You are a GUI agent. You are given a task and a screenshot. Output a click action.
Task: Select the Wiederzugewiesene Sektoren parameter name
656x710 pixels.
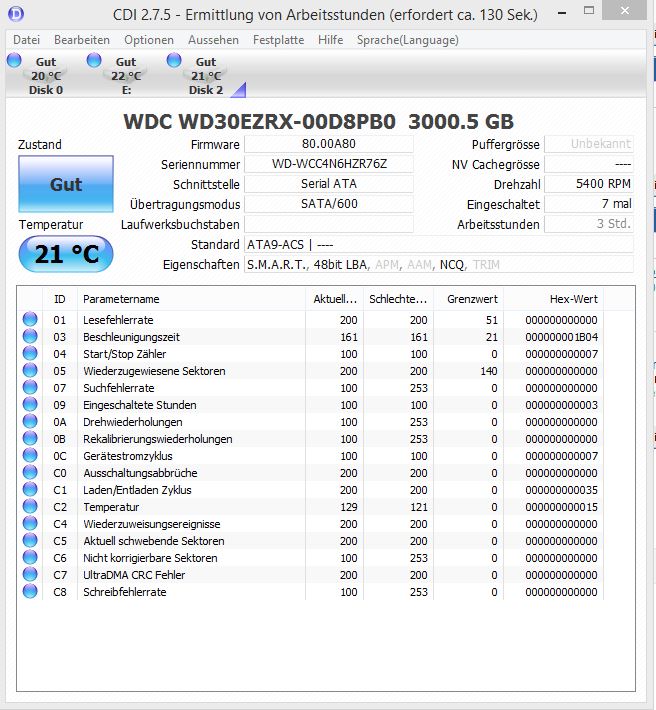coord(154,371)
